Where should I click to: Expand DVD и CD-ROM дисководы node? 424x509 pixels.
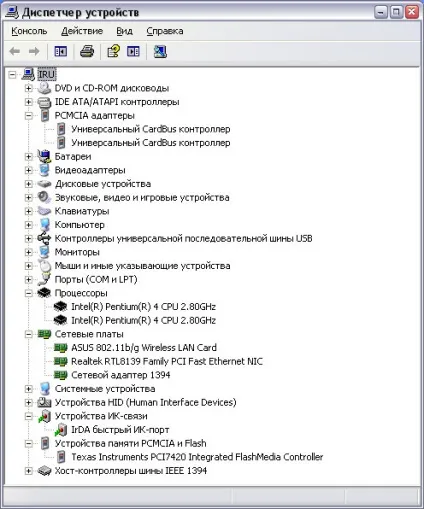pos(29,88)
